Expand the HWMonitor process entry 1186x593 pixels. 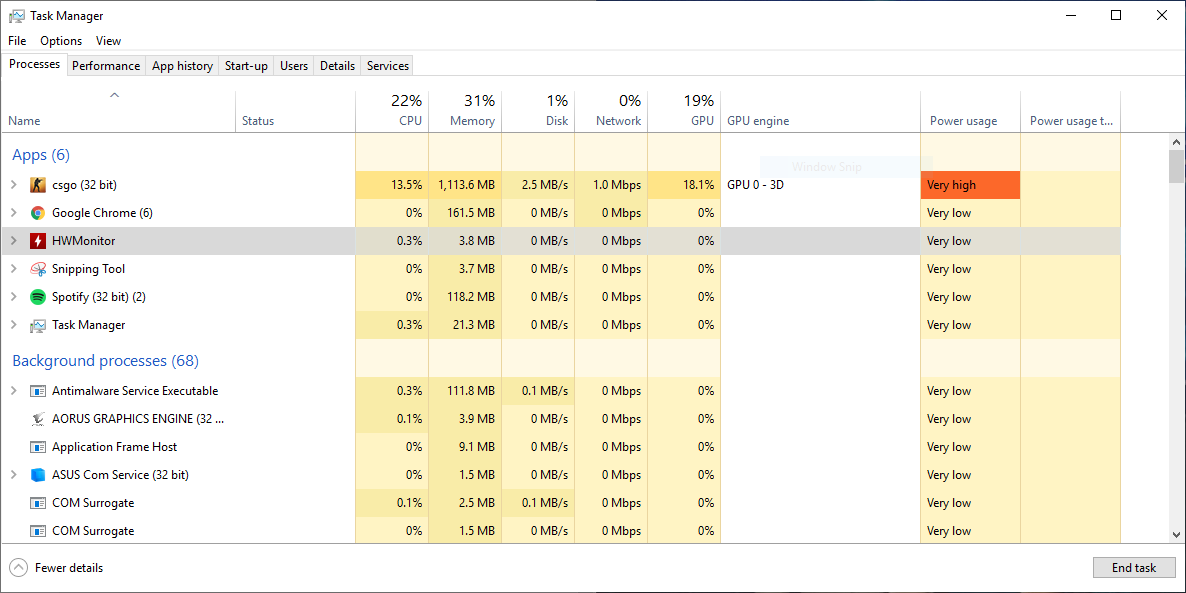(14, 241)
